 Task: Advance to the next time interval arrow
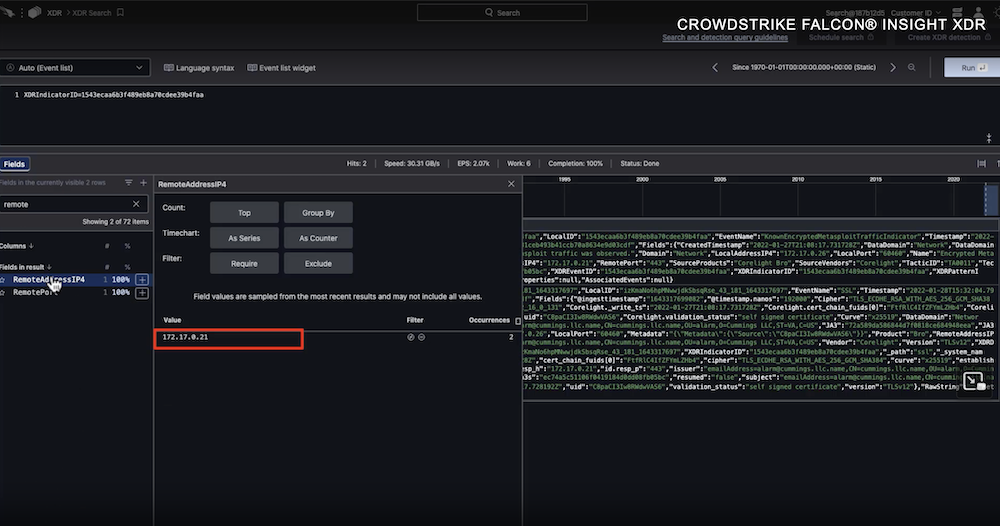point(894,68)
